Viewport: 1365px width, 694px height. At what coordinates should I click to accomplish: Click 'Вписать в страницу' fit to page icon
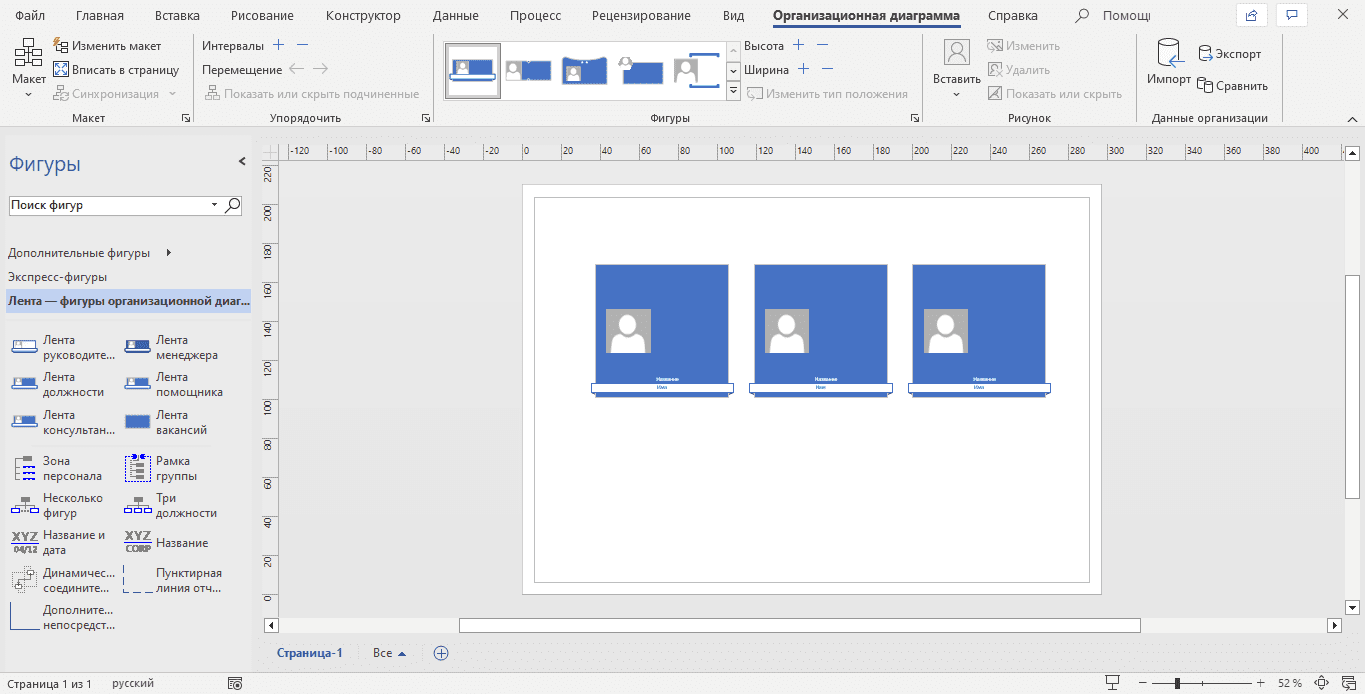point(61,70)
